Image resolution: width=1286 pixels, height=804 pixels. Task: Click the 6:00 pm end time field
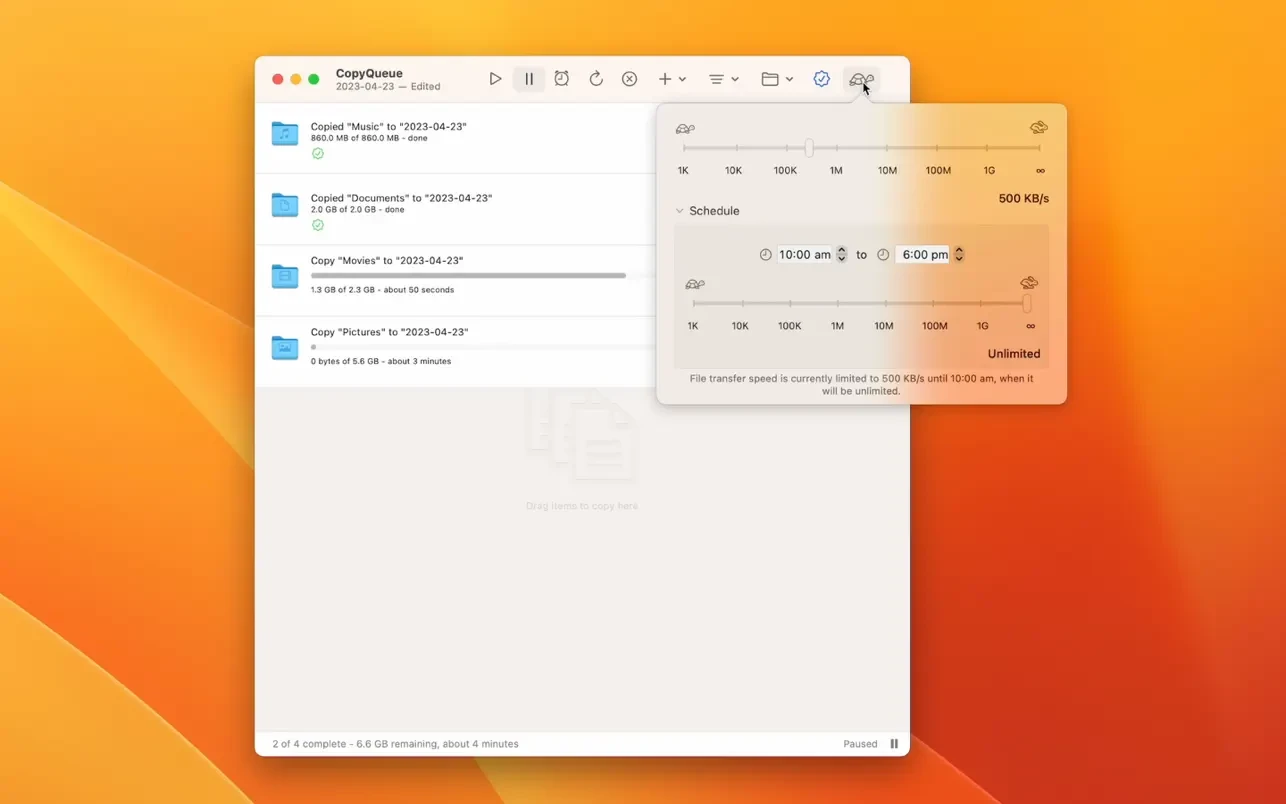[x=923, y=255]
